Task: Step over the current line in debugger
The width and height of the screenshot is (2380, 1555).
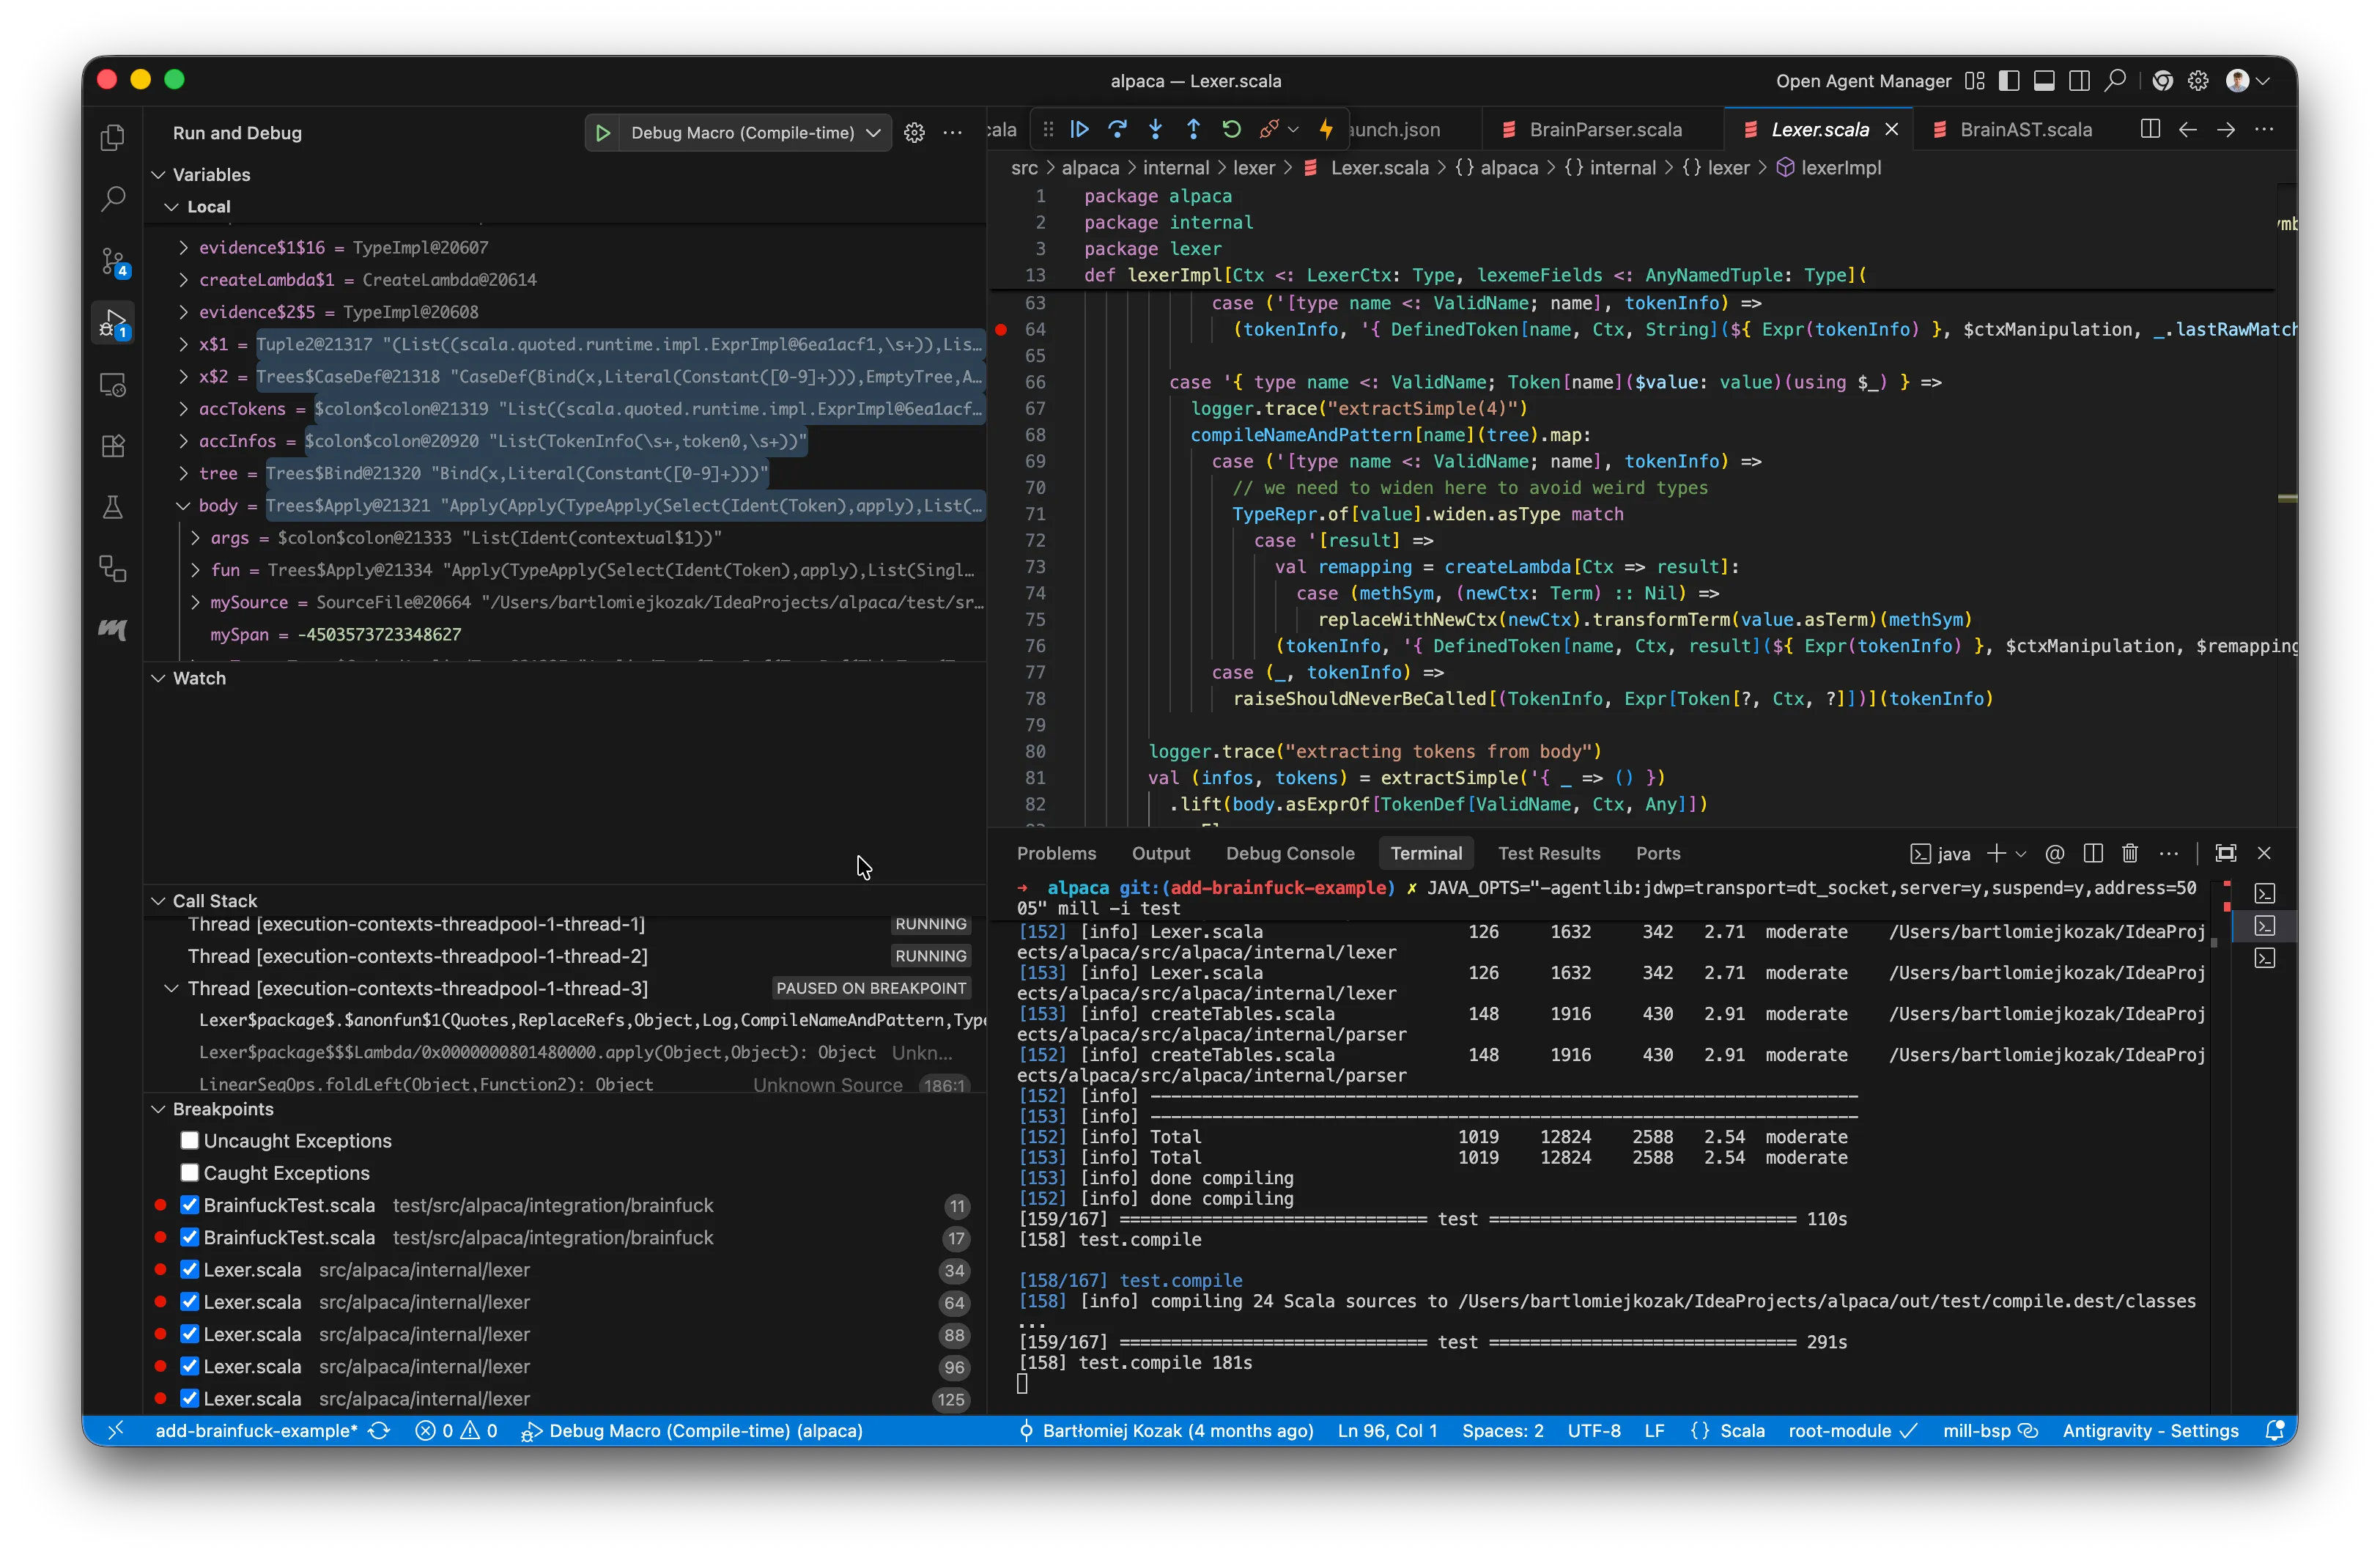Action: [1117, 130]
